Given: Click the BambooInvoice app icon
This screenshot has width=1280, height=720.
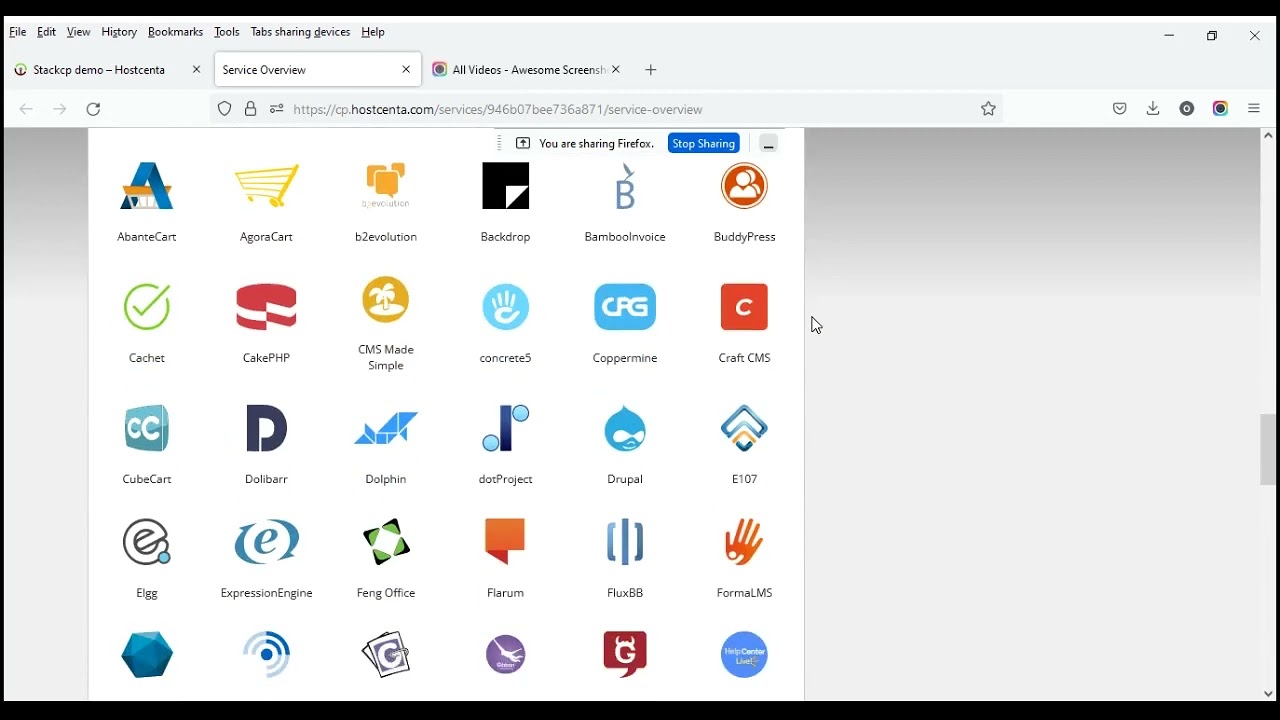Looking at the screenshot, I should tap(626, 187).
